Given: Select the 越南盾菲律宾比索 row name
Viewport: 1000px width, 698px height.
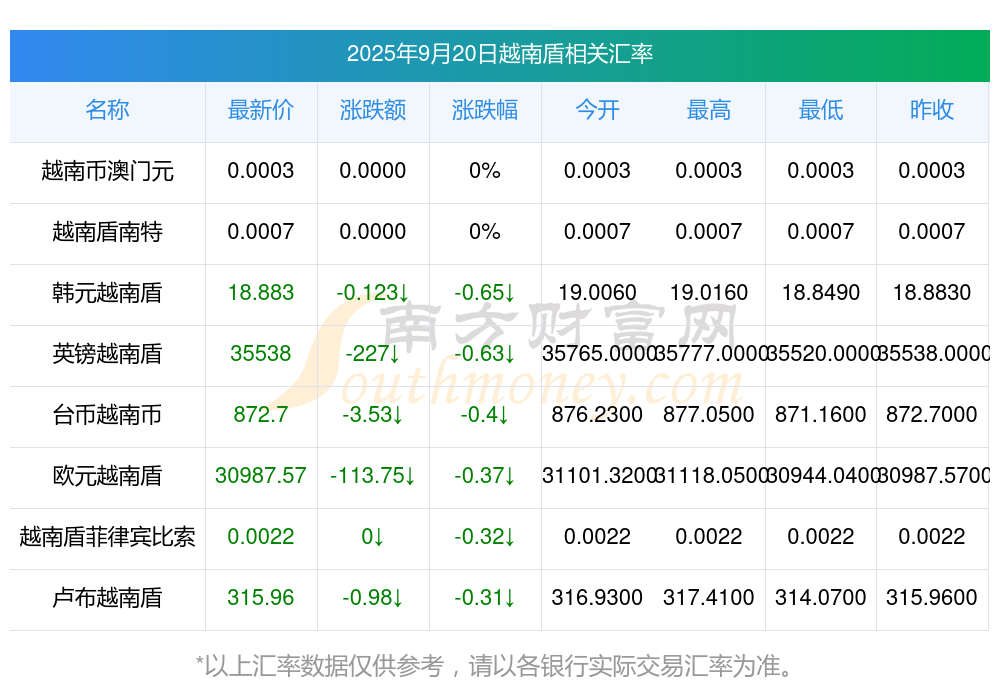Looking at the screenshot, I should [x=107, y=537].
